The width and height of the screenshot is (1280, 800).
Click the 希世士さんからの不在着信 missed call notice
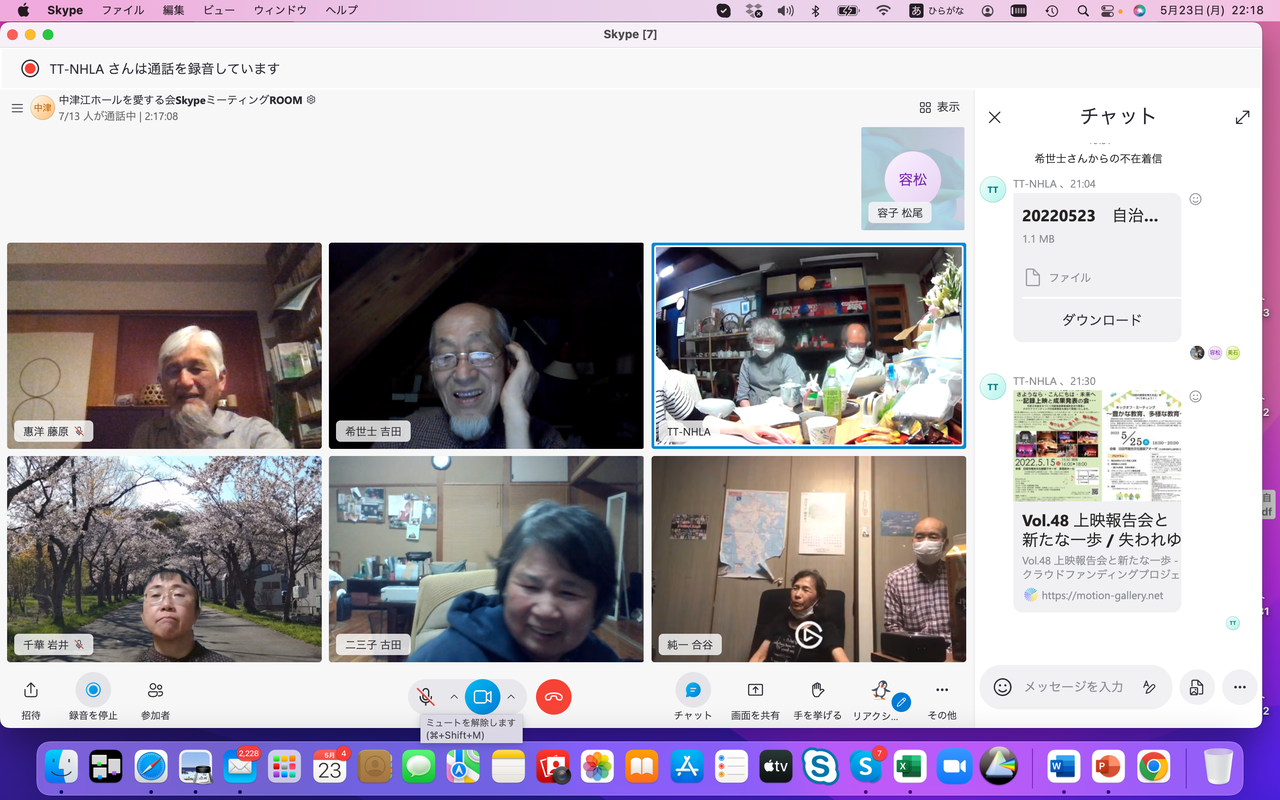tap(1098, 158)
